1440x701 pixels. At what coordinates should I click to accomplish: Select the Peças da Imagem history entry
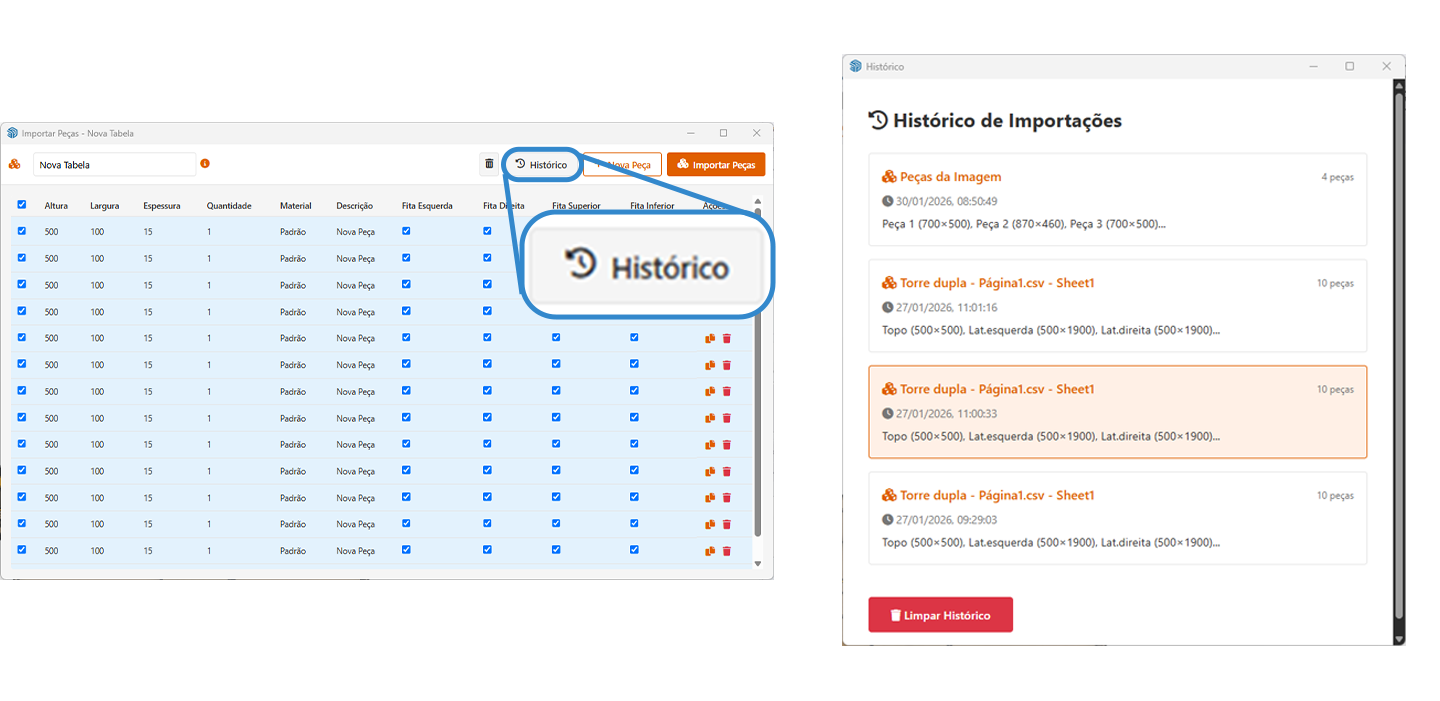tap(1117, 200)
